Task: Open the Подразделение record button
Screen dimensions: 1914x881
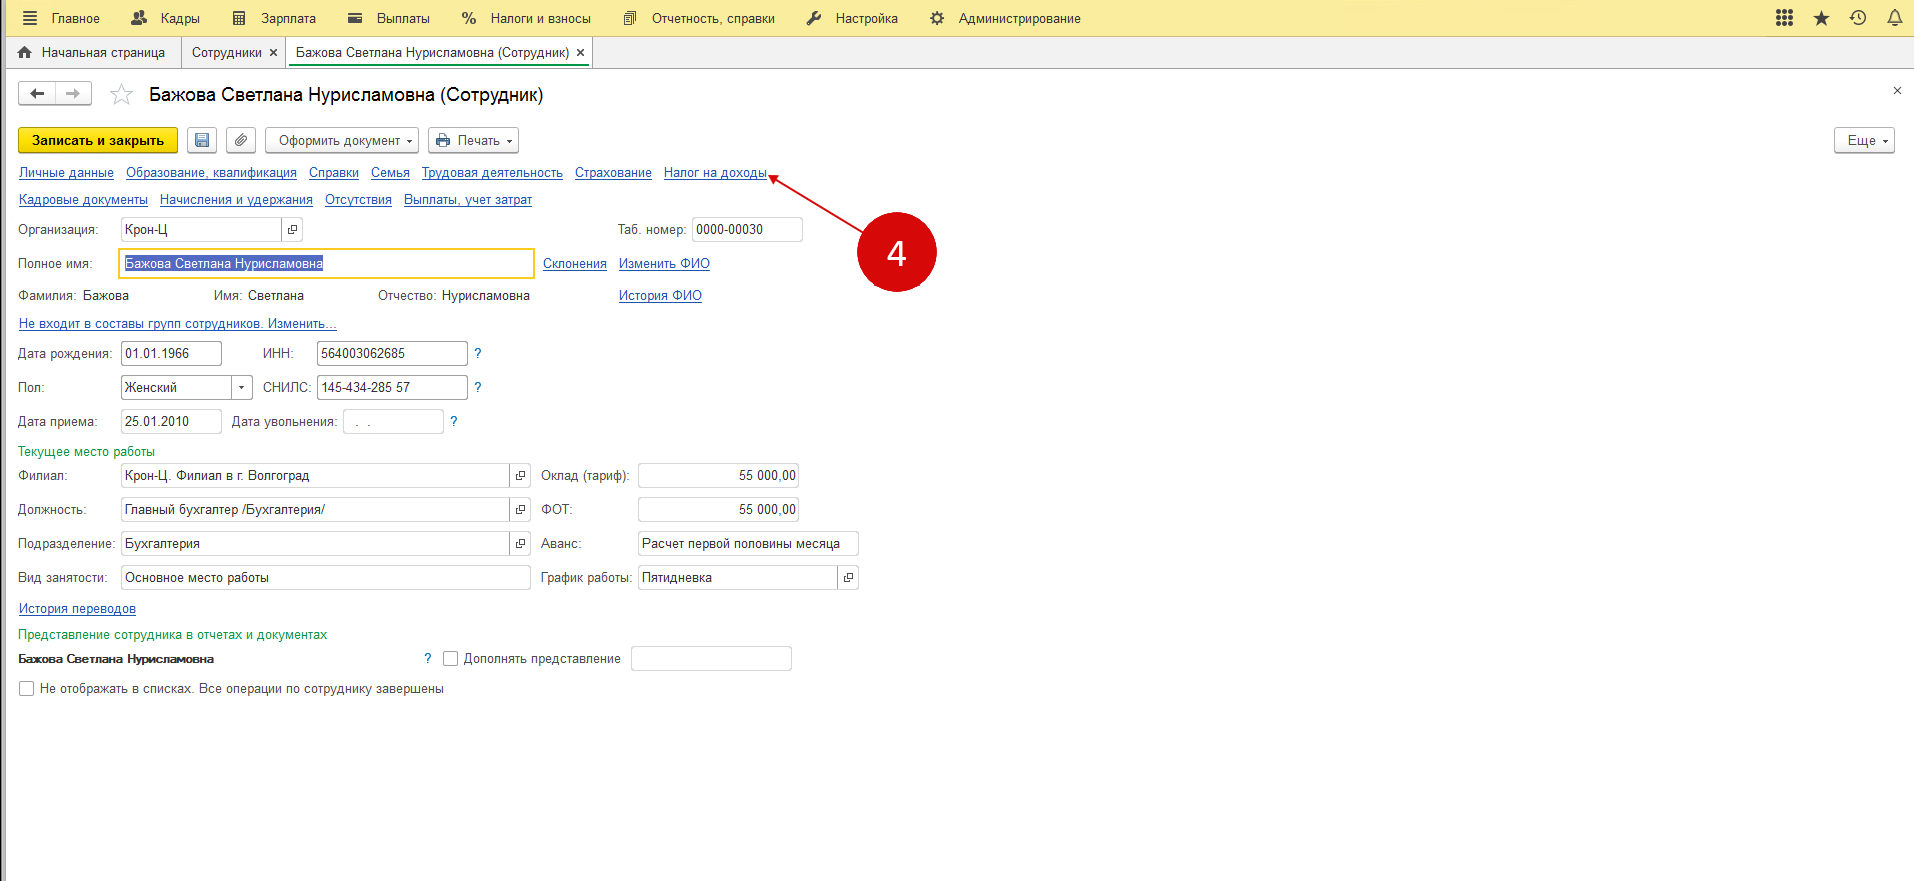Action: pos(520,544)
